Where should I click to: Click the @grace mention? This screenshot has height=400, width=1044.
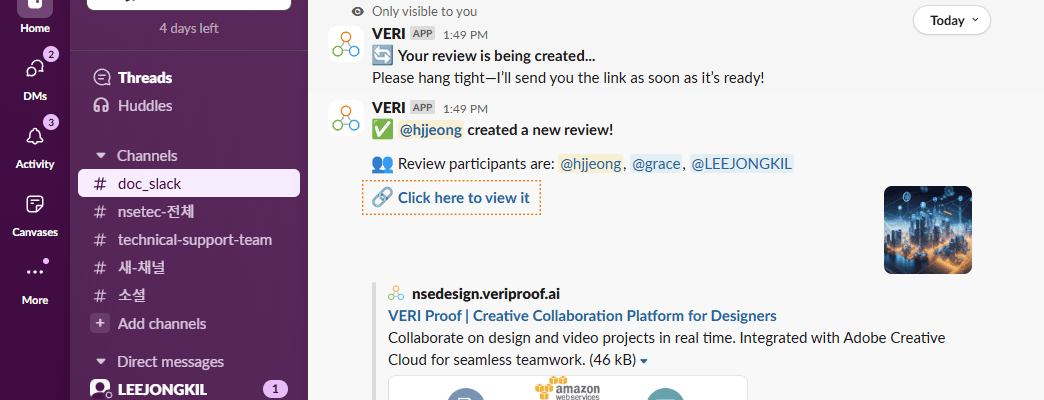point(656,163)
